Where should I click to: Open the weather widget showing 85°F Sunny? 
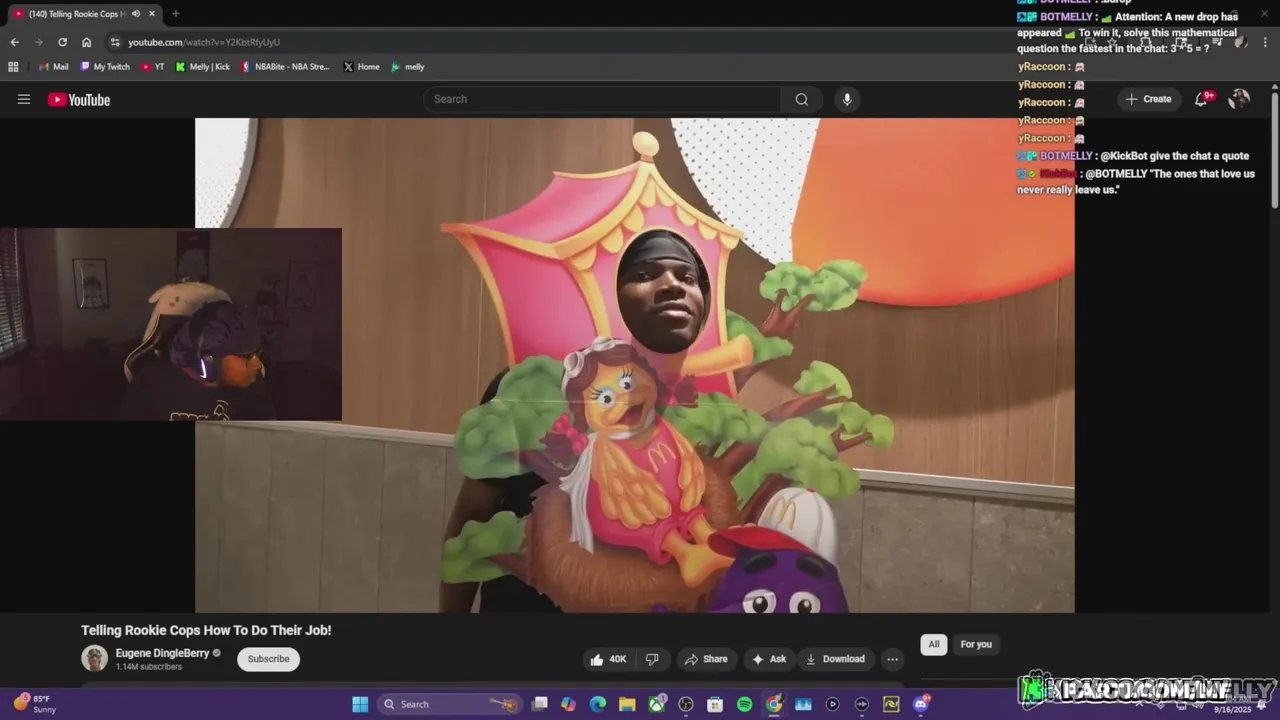pos(33,704)
